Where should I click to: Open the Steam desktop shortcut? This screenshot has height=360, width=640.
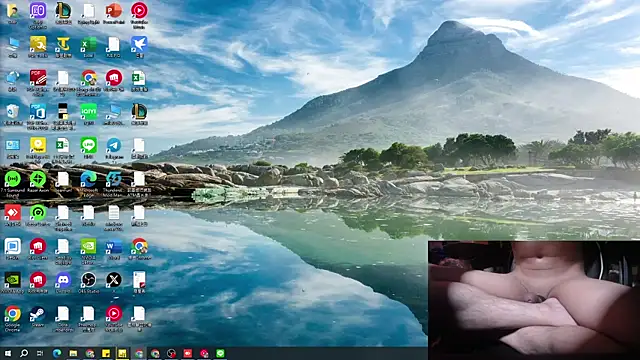pyautogui.click(x=38, y=317)
